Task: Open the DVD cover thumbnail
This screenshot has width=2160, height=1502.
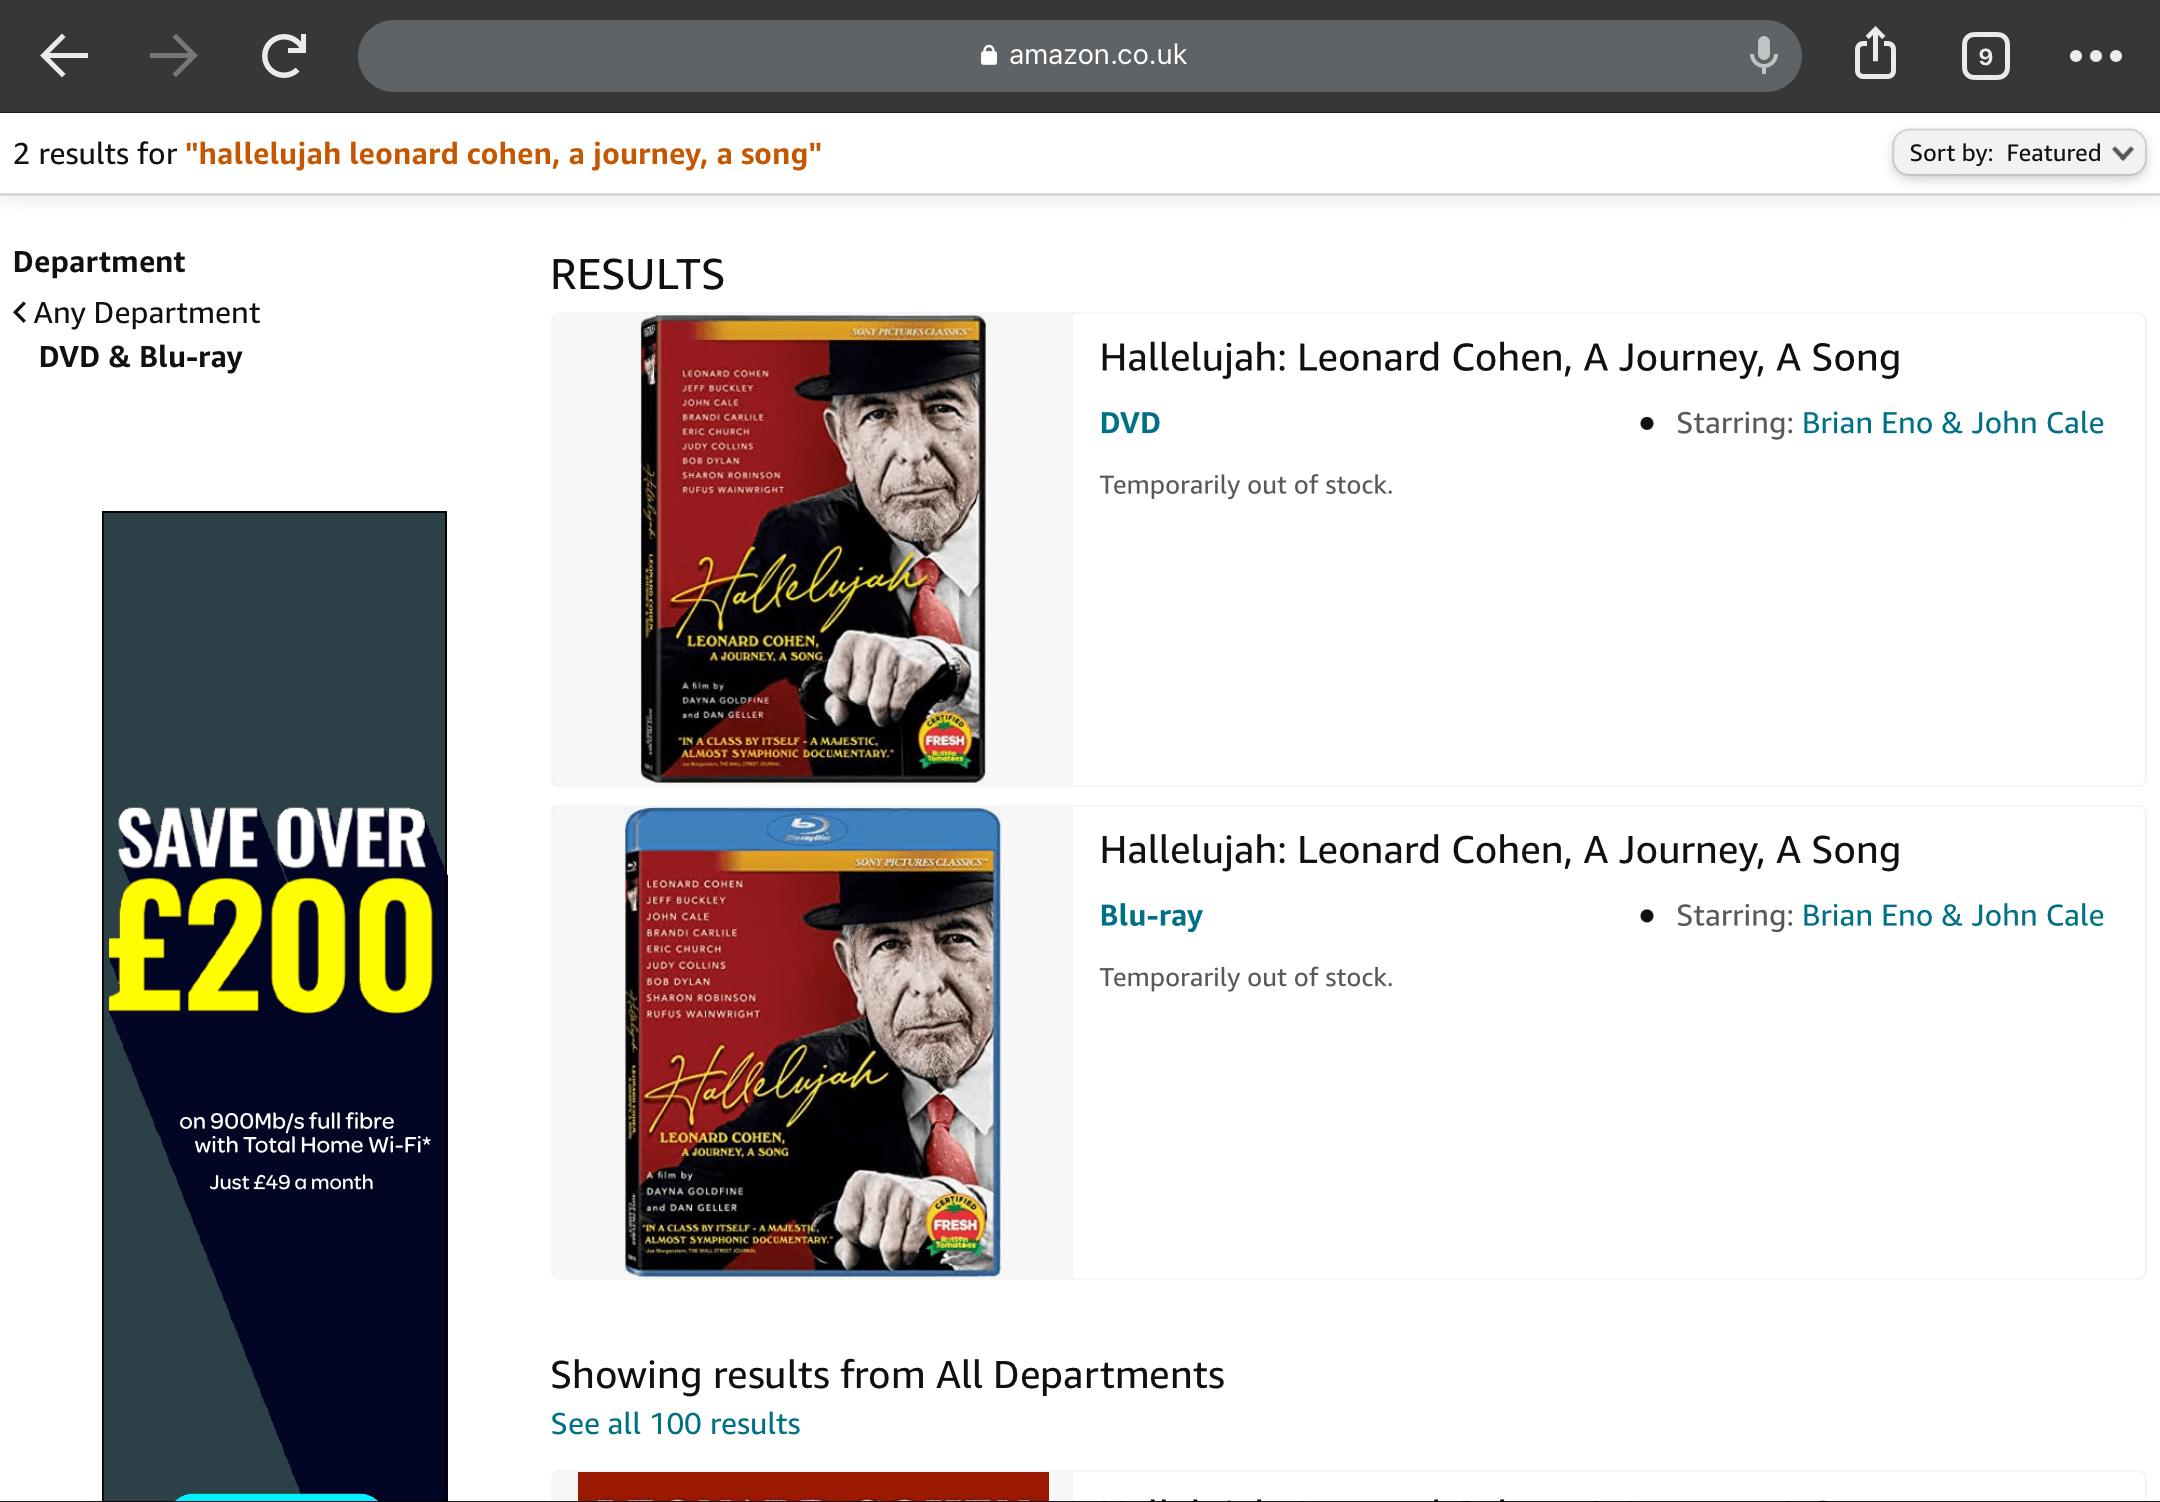Action: pyautogui.click(x=812, y=549)
